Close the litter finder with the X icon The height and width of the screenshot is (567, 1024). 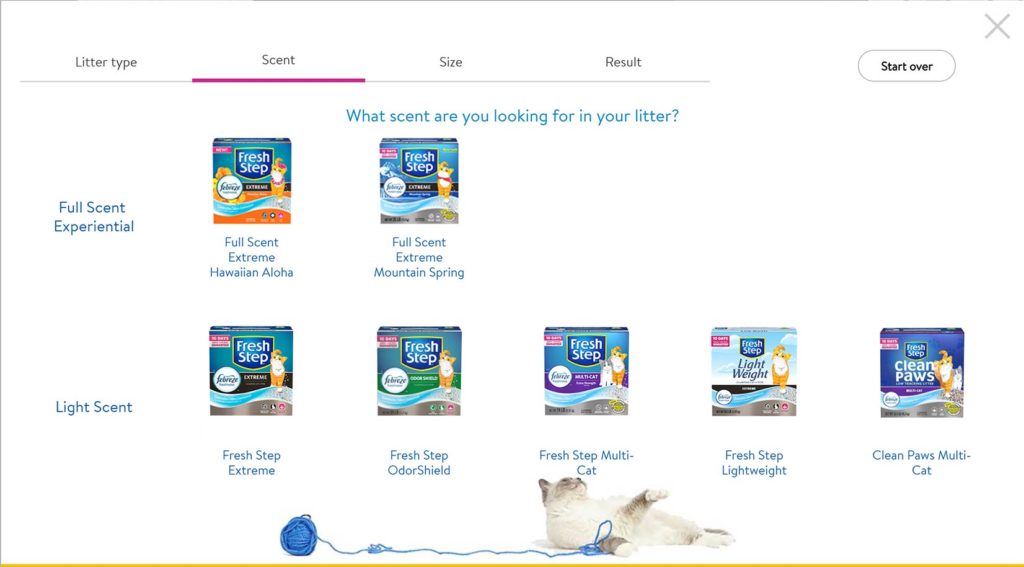996,26
